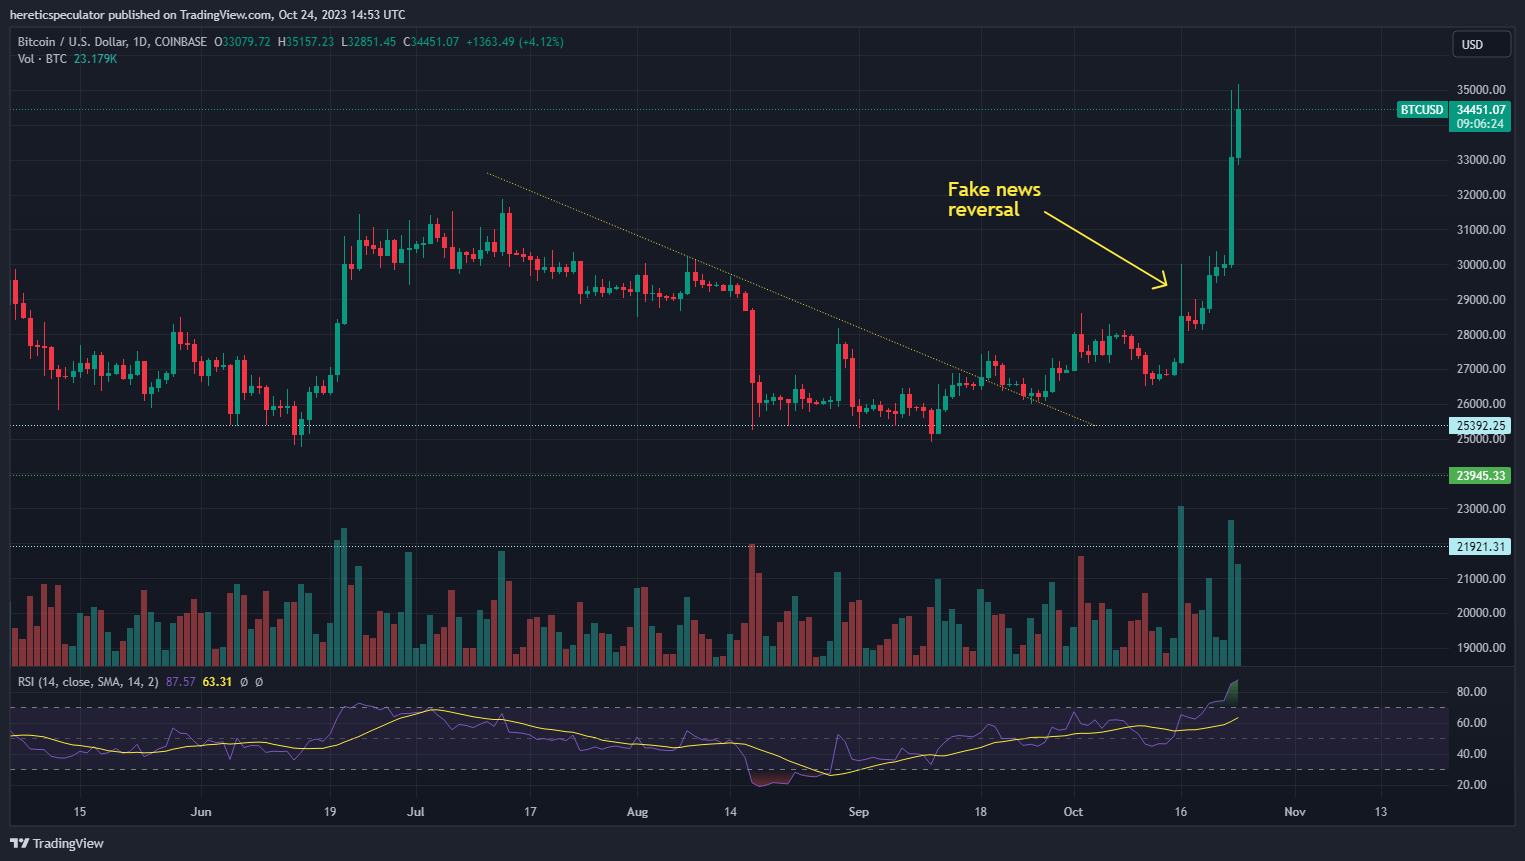This screenshot has width=1525, height=861.
Task: Open the USD currency selector
Action: [1481, 44]
